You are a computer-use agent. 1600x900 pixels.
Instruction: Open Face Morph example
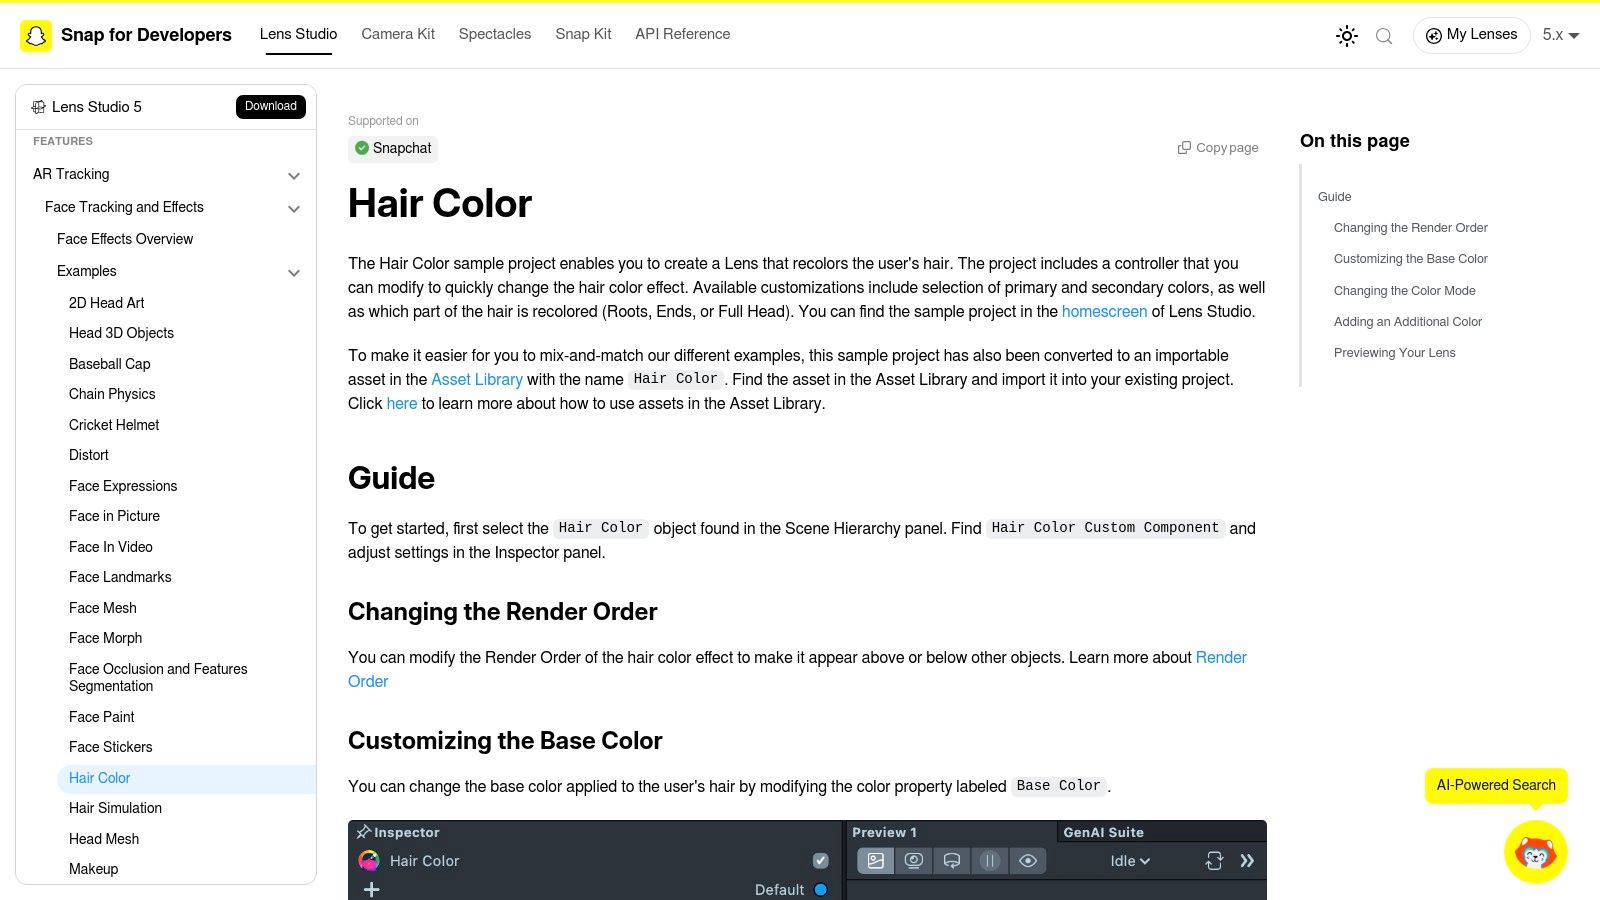pyautogui.click(x=105, y=638)
